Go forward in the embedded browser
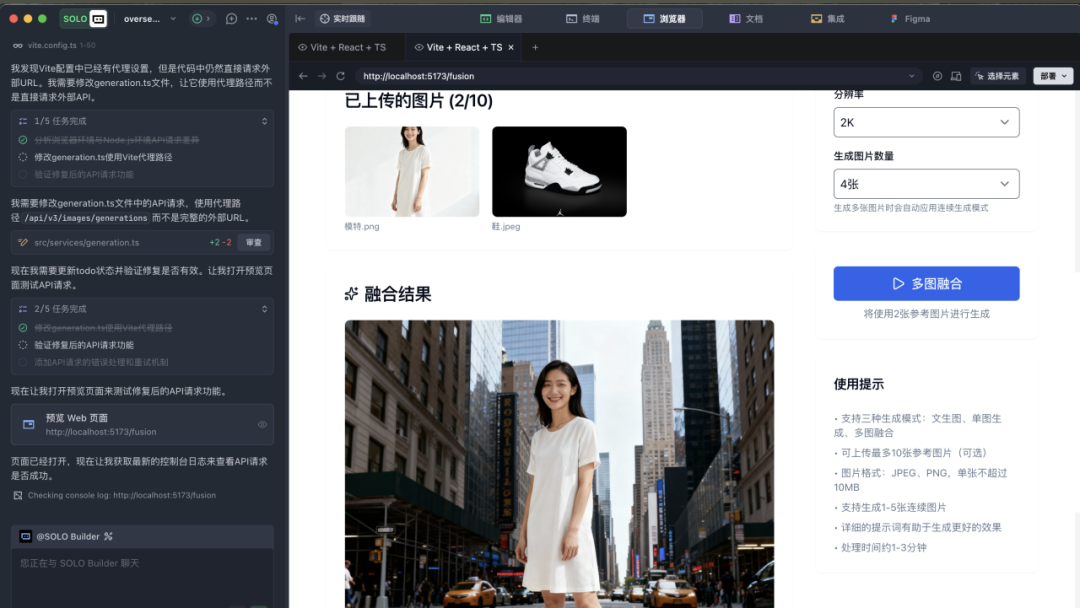Screen dimensions: 1080x608 click(x=322, y=76)
